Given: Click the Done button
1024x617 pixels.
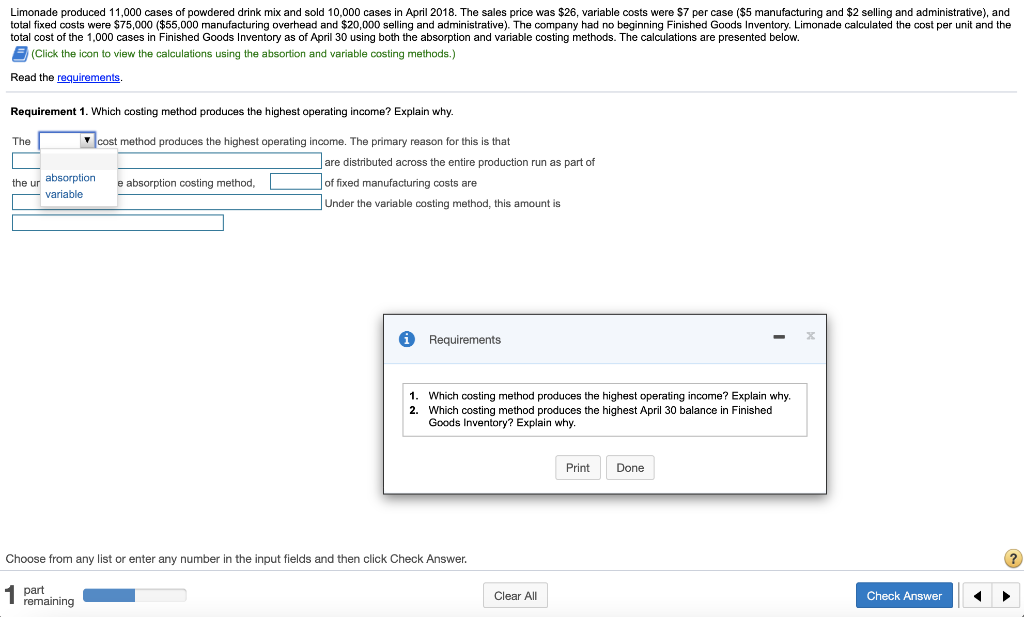Looking at the screenshot, I should click(x=630, y=467).
